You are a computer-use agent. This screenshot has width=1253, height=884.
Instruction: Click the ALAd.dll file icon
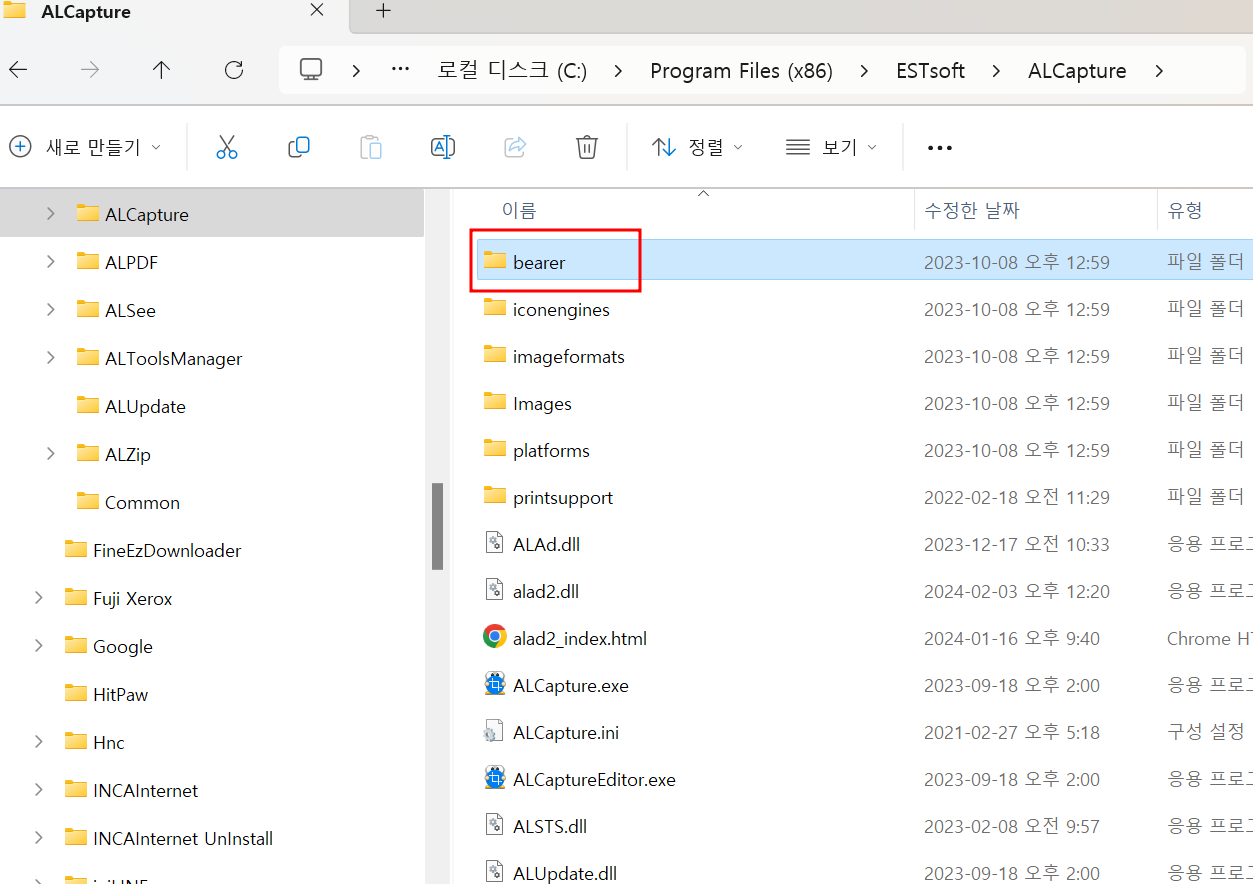(x=494, y=543)
